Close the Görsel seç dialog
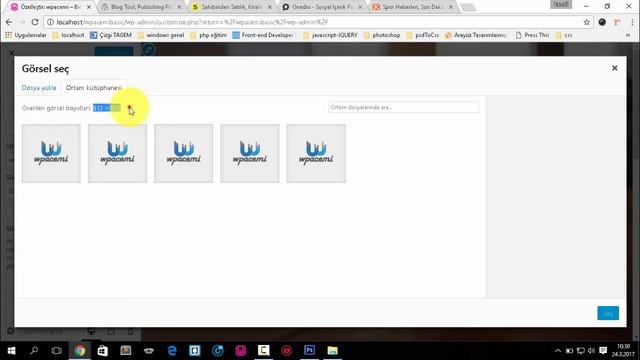The height and width of the screenshot is (360, 640). pos(614,68)
